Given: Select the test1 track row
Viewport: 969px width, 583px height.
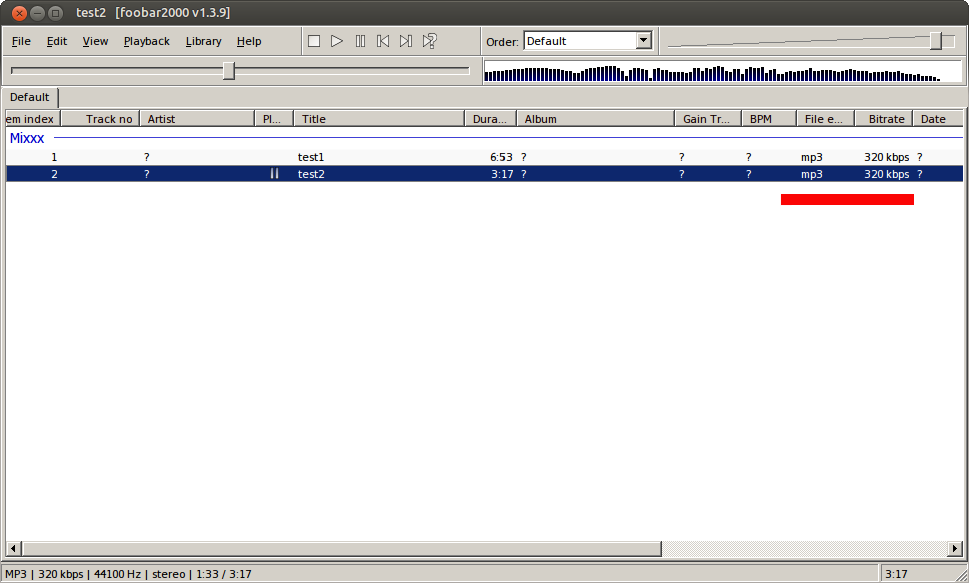Looking at the screenshot, I should [484, 157].
